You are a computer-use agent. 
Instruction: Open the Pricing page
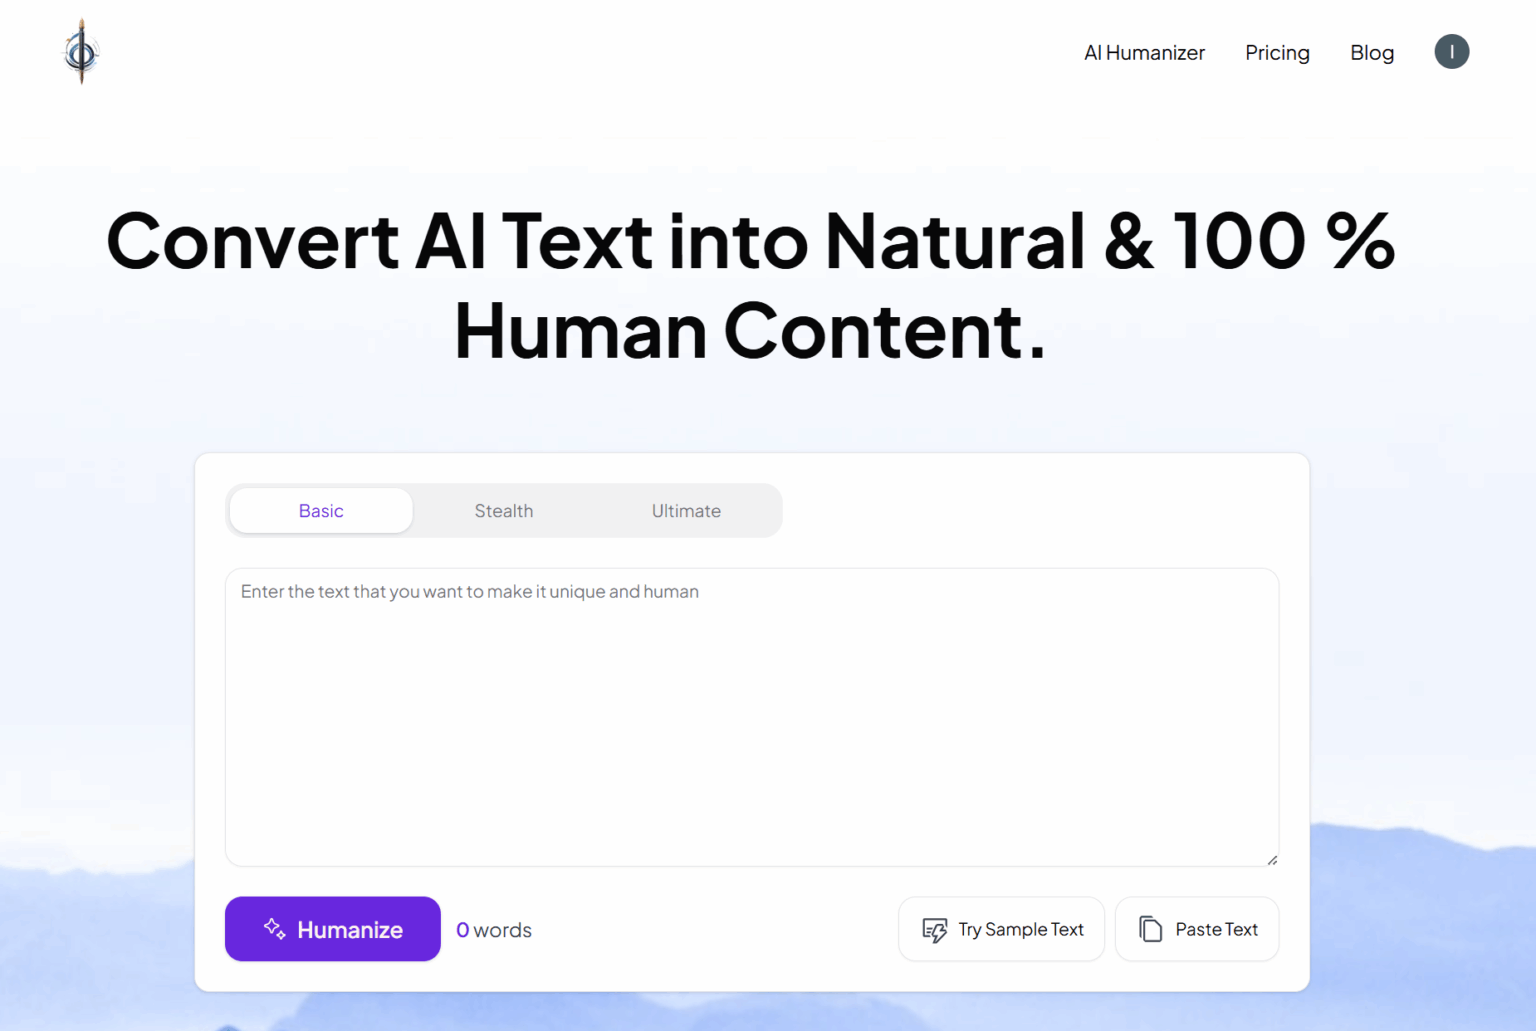(1277, 52)
